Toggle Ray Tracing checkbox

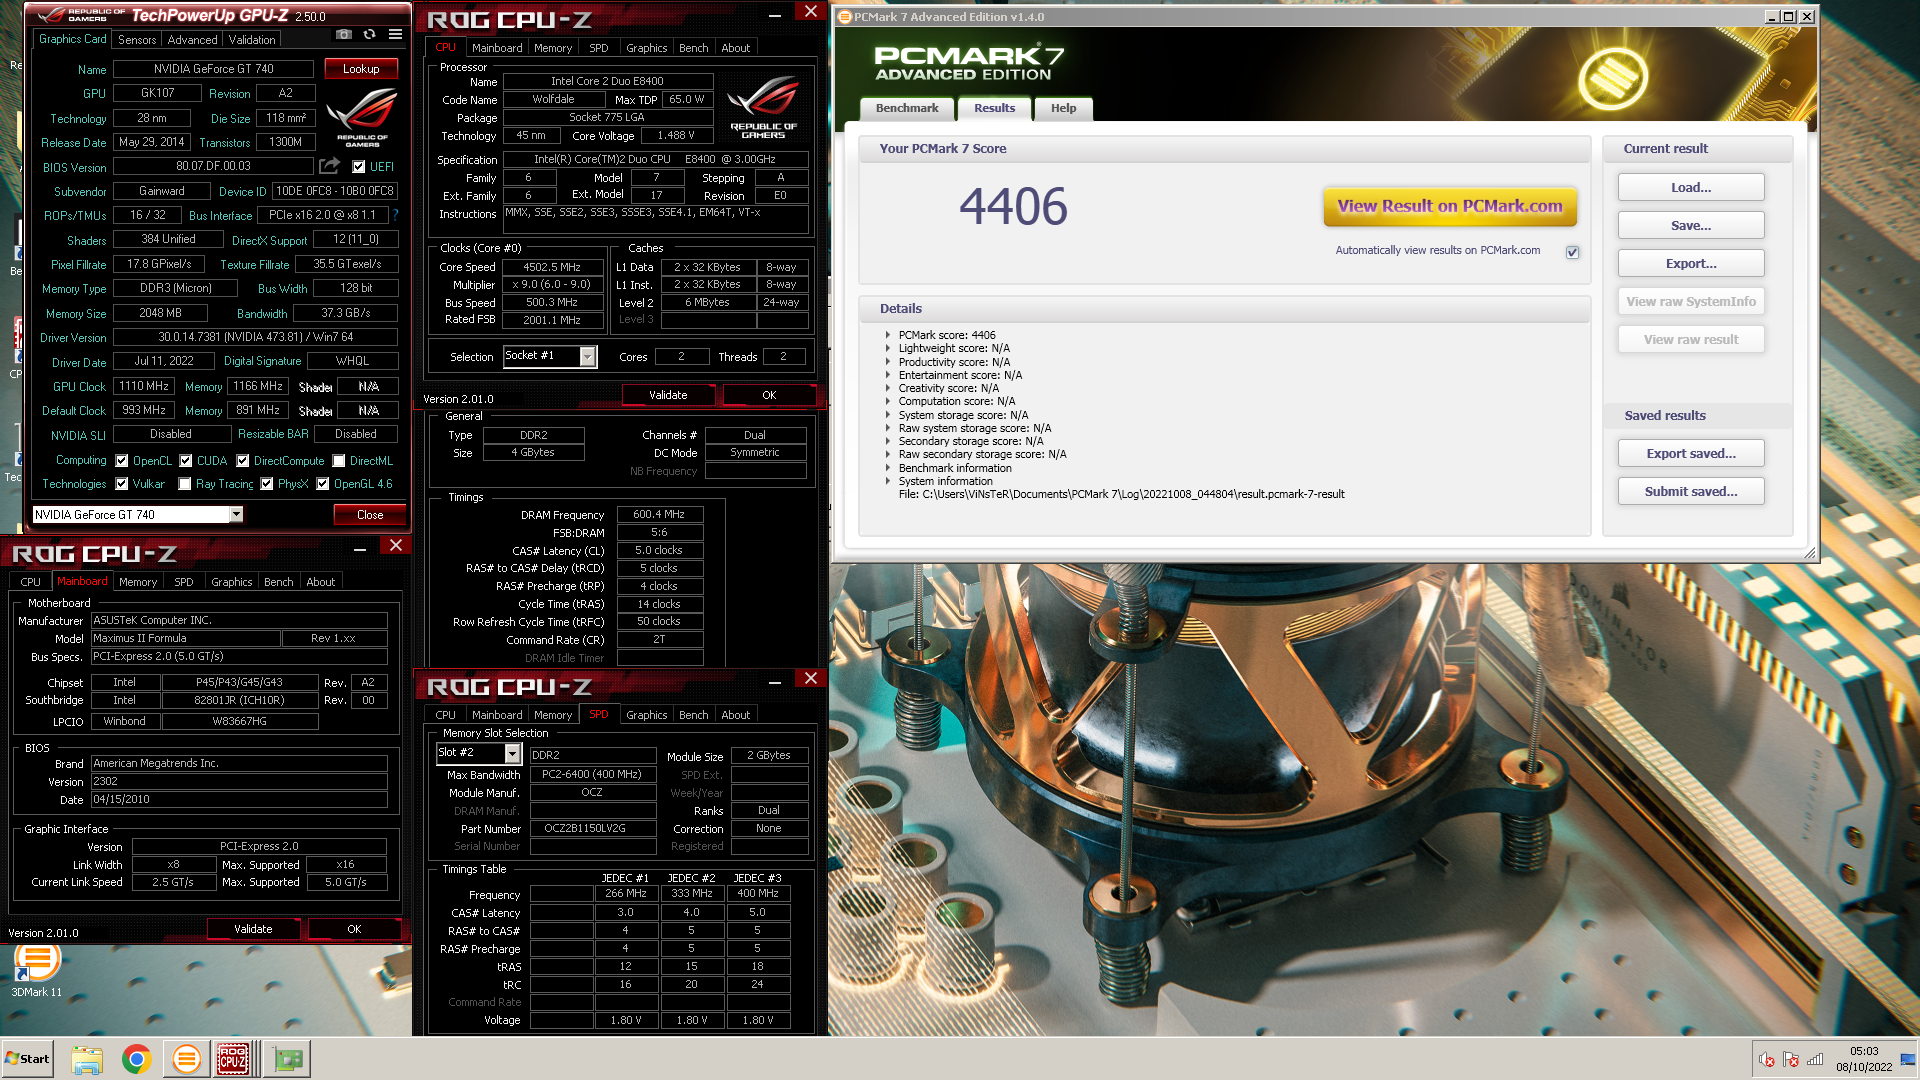[x=185, y=484]
